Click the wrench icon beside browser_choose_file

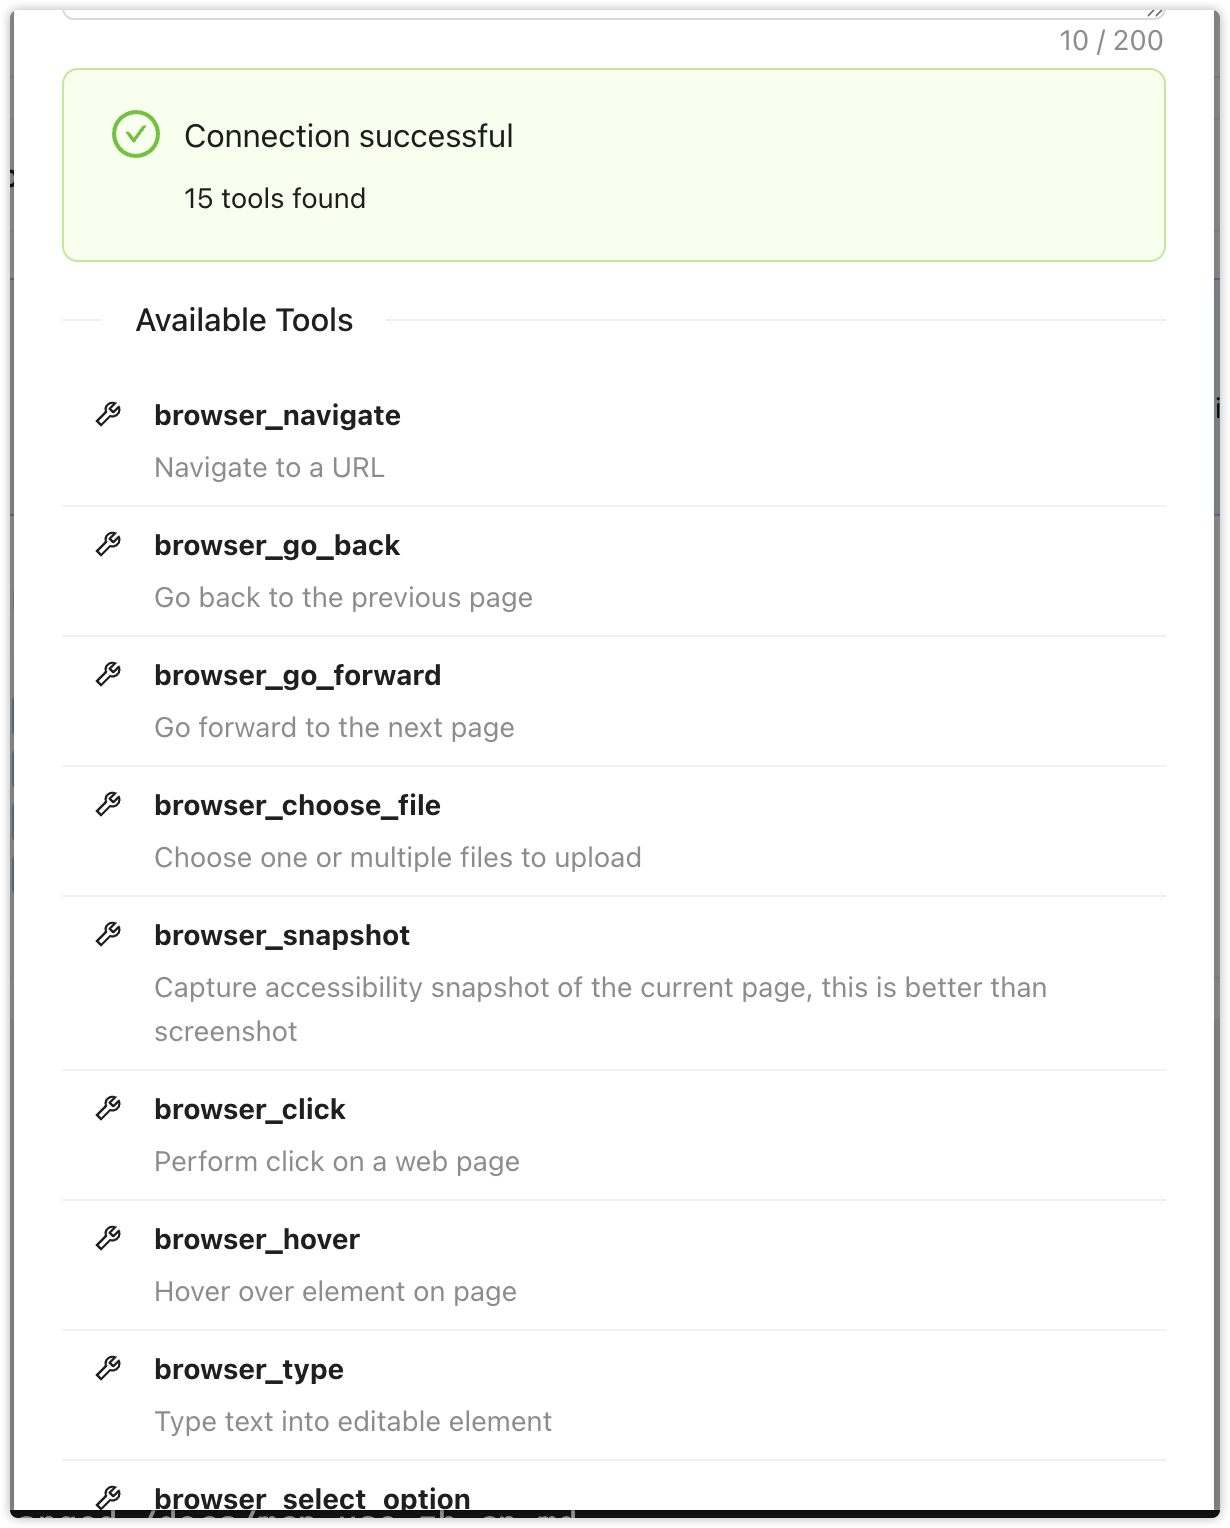[108, 804]
